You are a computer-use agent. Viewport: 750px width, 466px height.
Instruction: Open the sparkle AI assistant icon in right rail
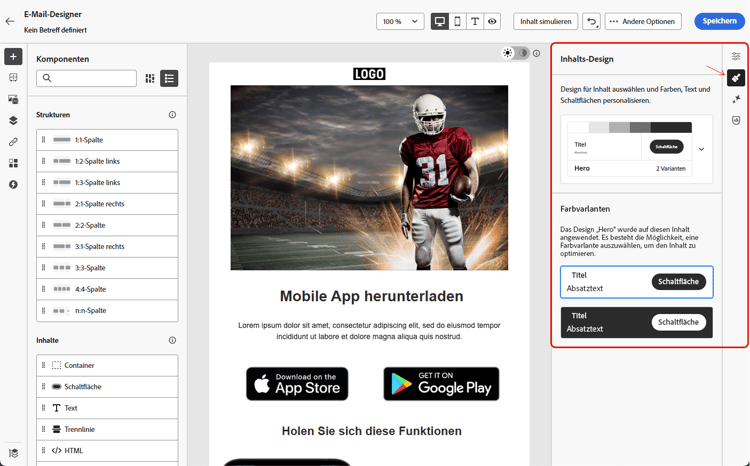[736, 99]
